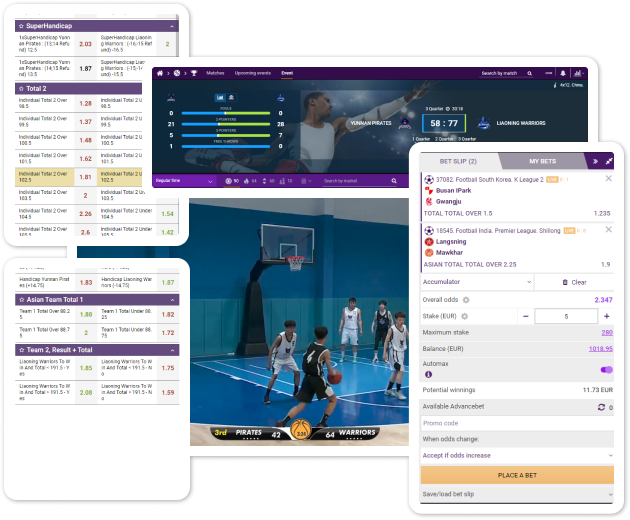The height and width of the screenshot is (520, 630).
Task: Select the up-down arrows handicap filter
Action: [268, 181]
